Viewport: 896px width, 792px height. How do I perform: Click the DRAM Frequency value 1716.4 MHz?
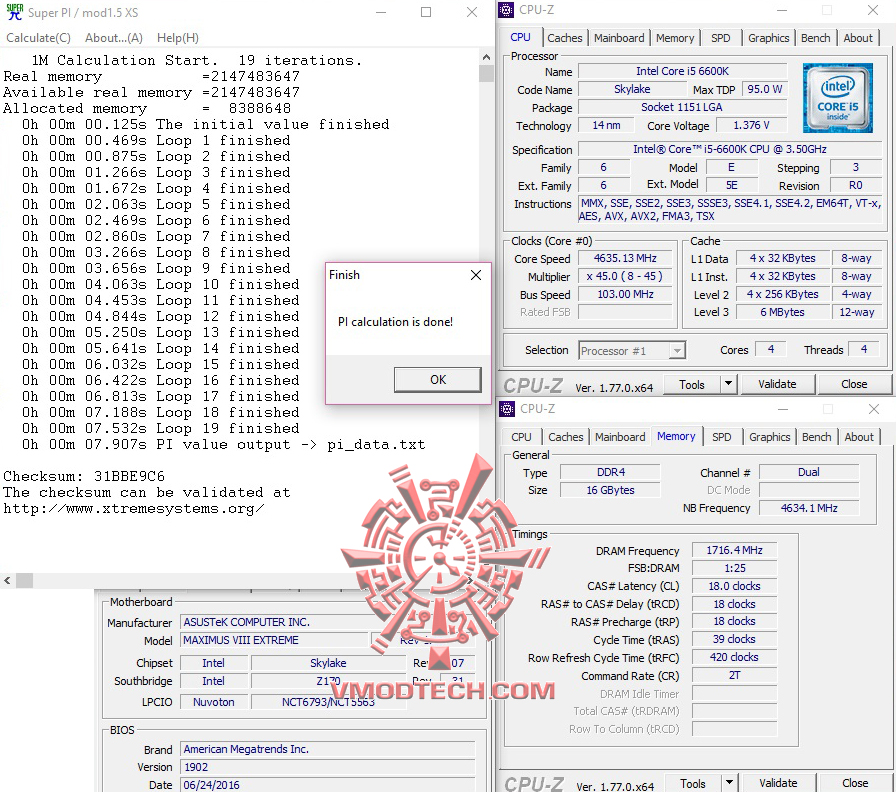[734, 550]
